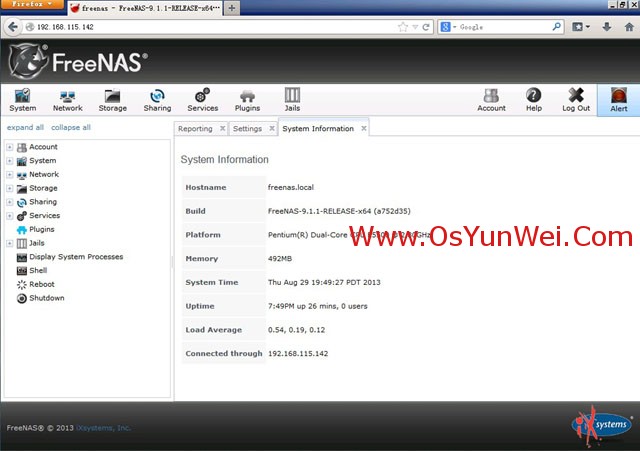This screenshot has width=640, height=451.
Task: Open Firefox downloads arrow icon
Action: click(x=607, y=27)
